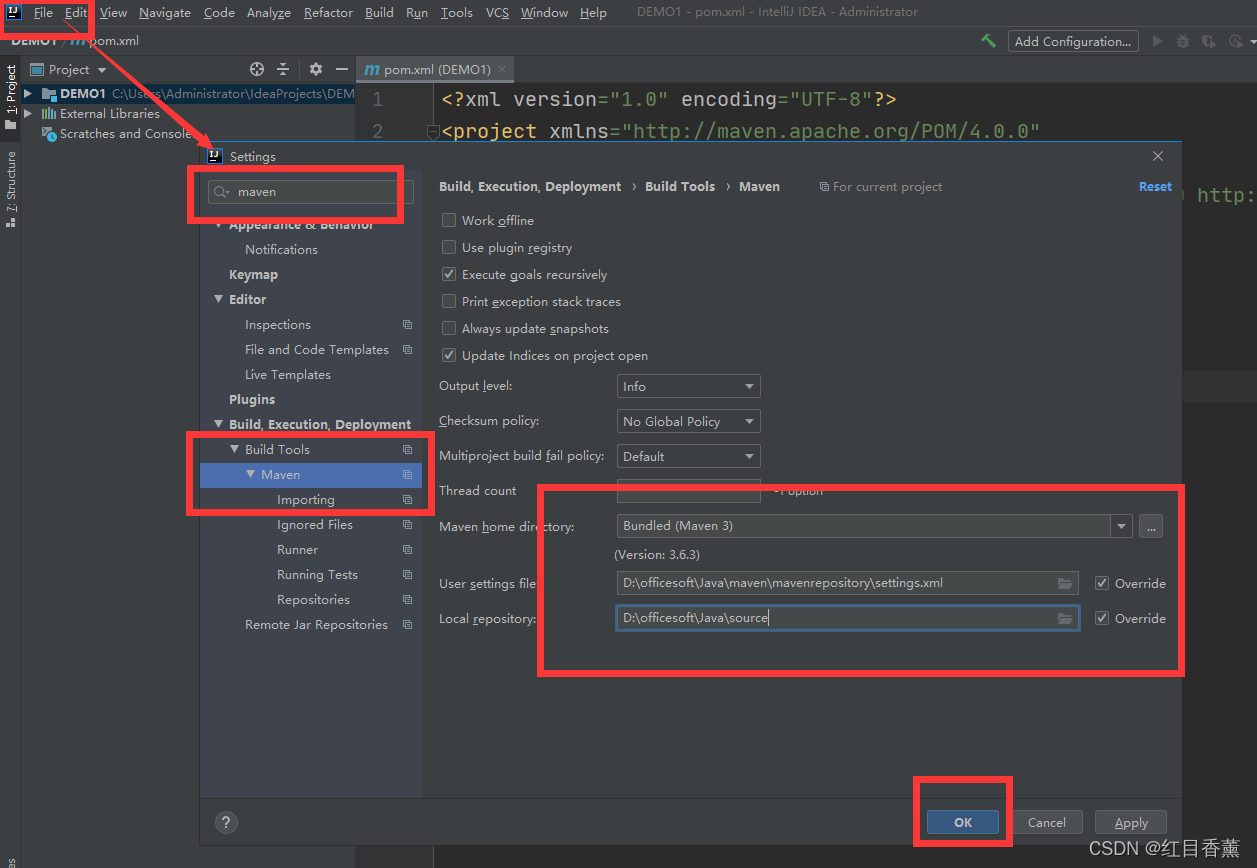
Task: Select Live Templates in settings tree
Action: coord(288,374)
